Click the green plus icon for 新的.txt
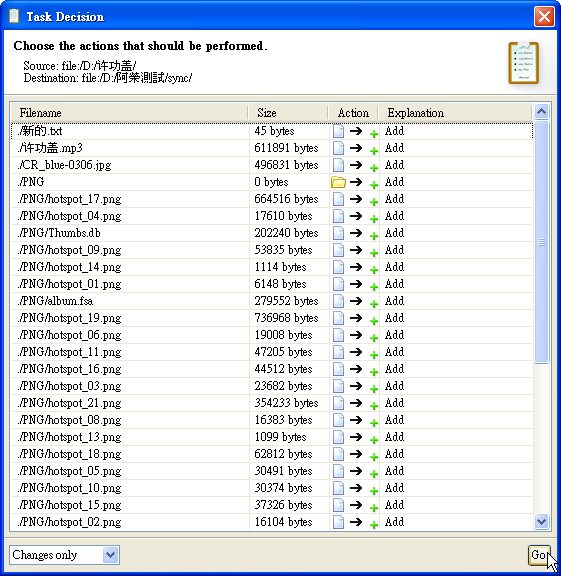Image resolution: width=561 pixels, height=576 pixels. [x=374, y=134]
